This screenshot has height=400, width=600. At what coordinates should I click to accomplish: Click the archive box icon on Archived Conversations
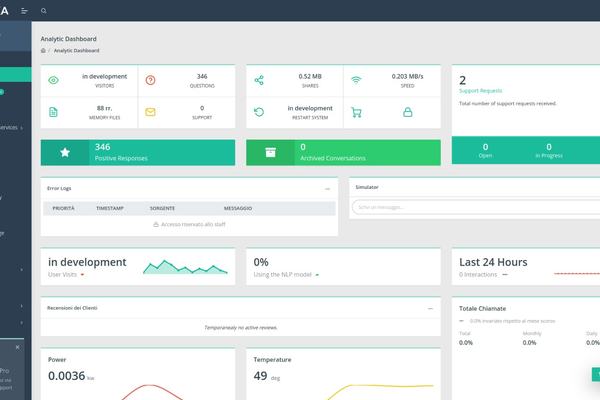tap(271, 152)
